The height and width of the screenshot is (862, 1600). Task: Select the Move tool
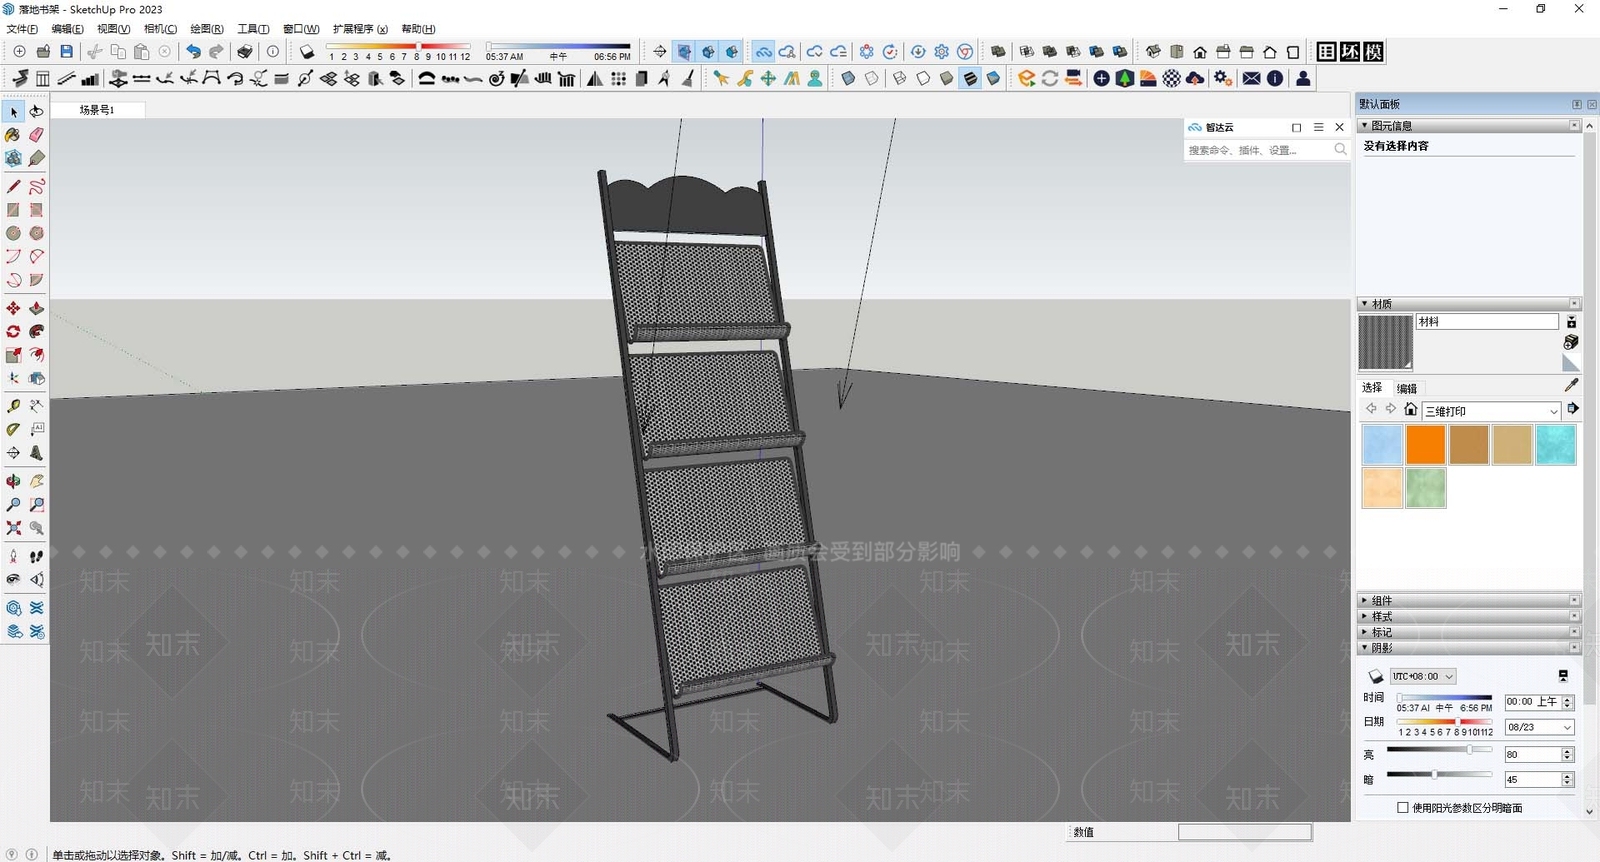(x=14, y=308)
